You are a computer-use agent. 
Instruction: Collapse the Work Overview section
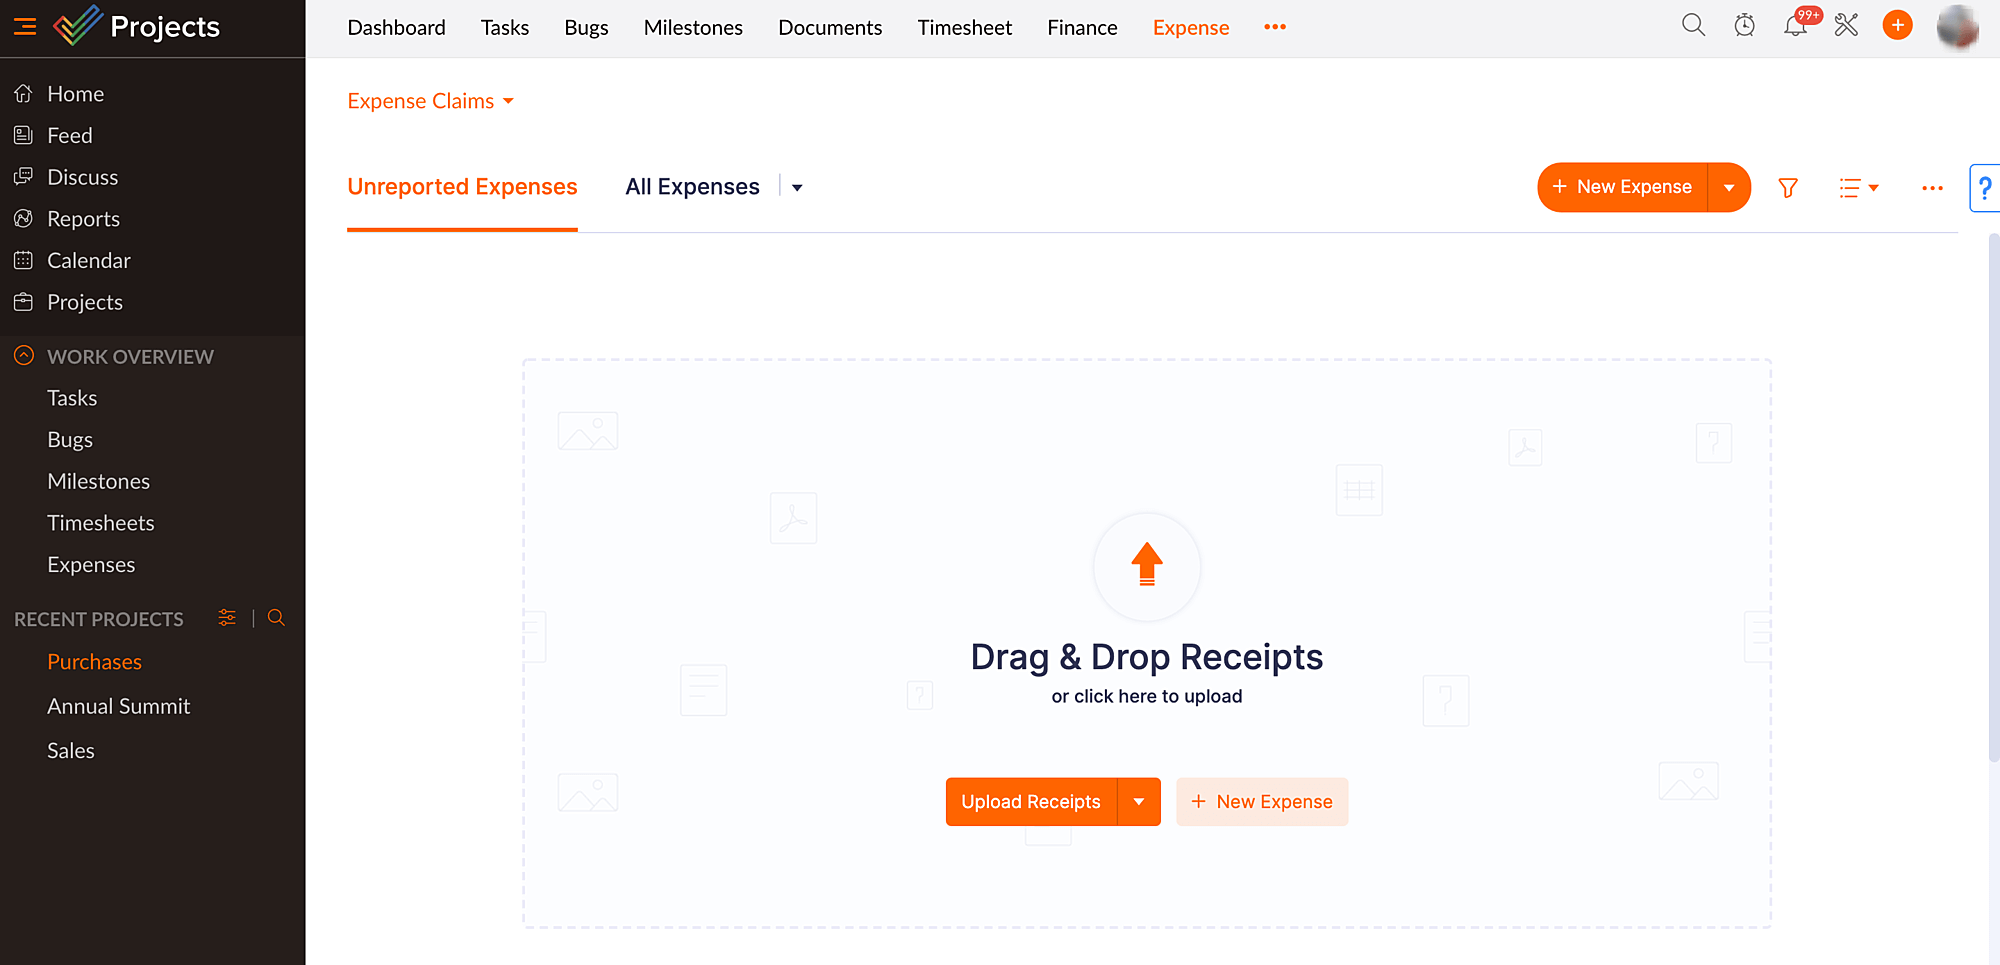pos(24,356)
